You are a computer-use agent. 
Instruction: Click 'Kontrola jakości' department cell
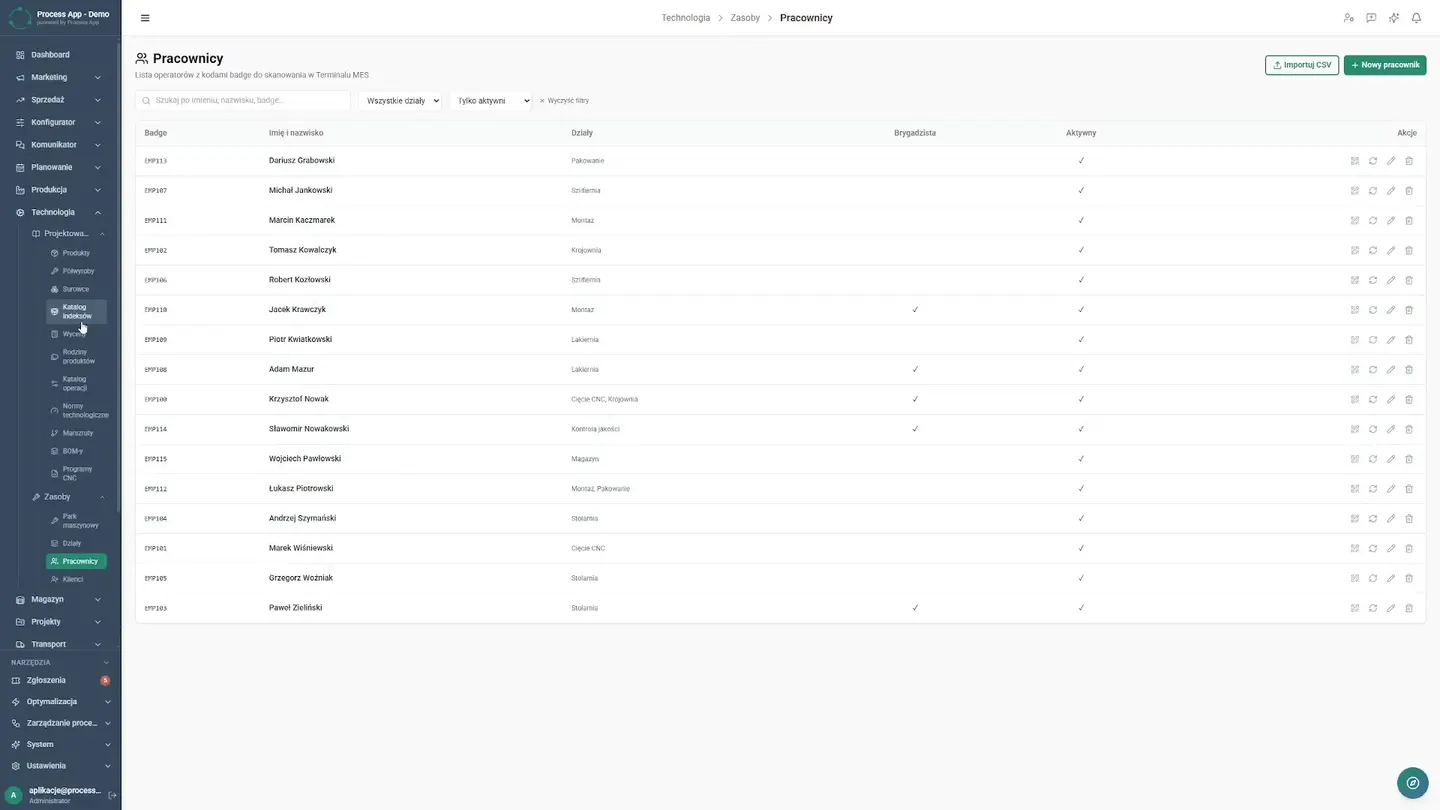click(x=595, y=429)
